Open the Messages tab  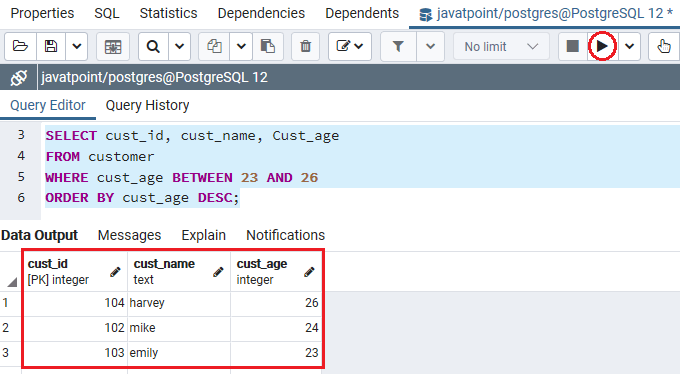click(129, 235)
